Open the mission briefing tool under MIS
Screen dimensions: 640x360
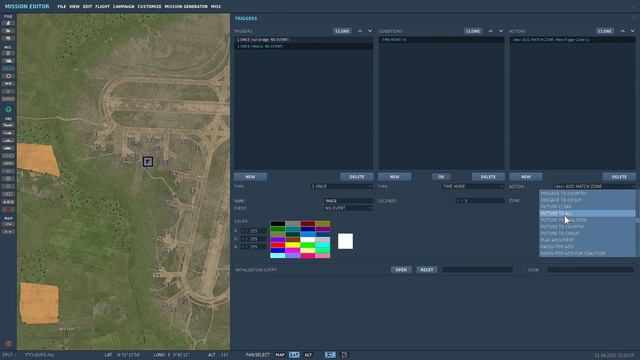point(8,53)
